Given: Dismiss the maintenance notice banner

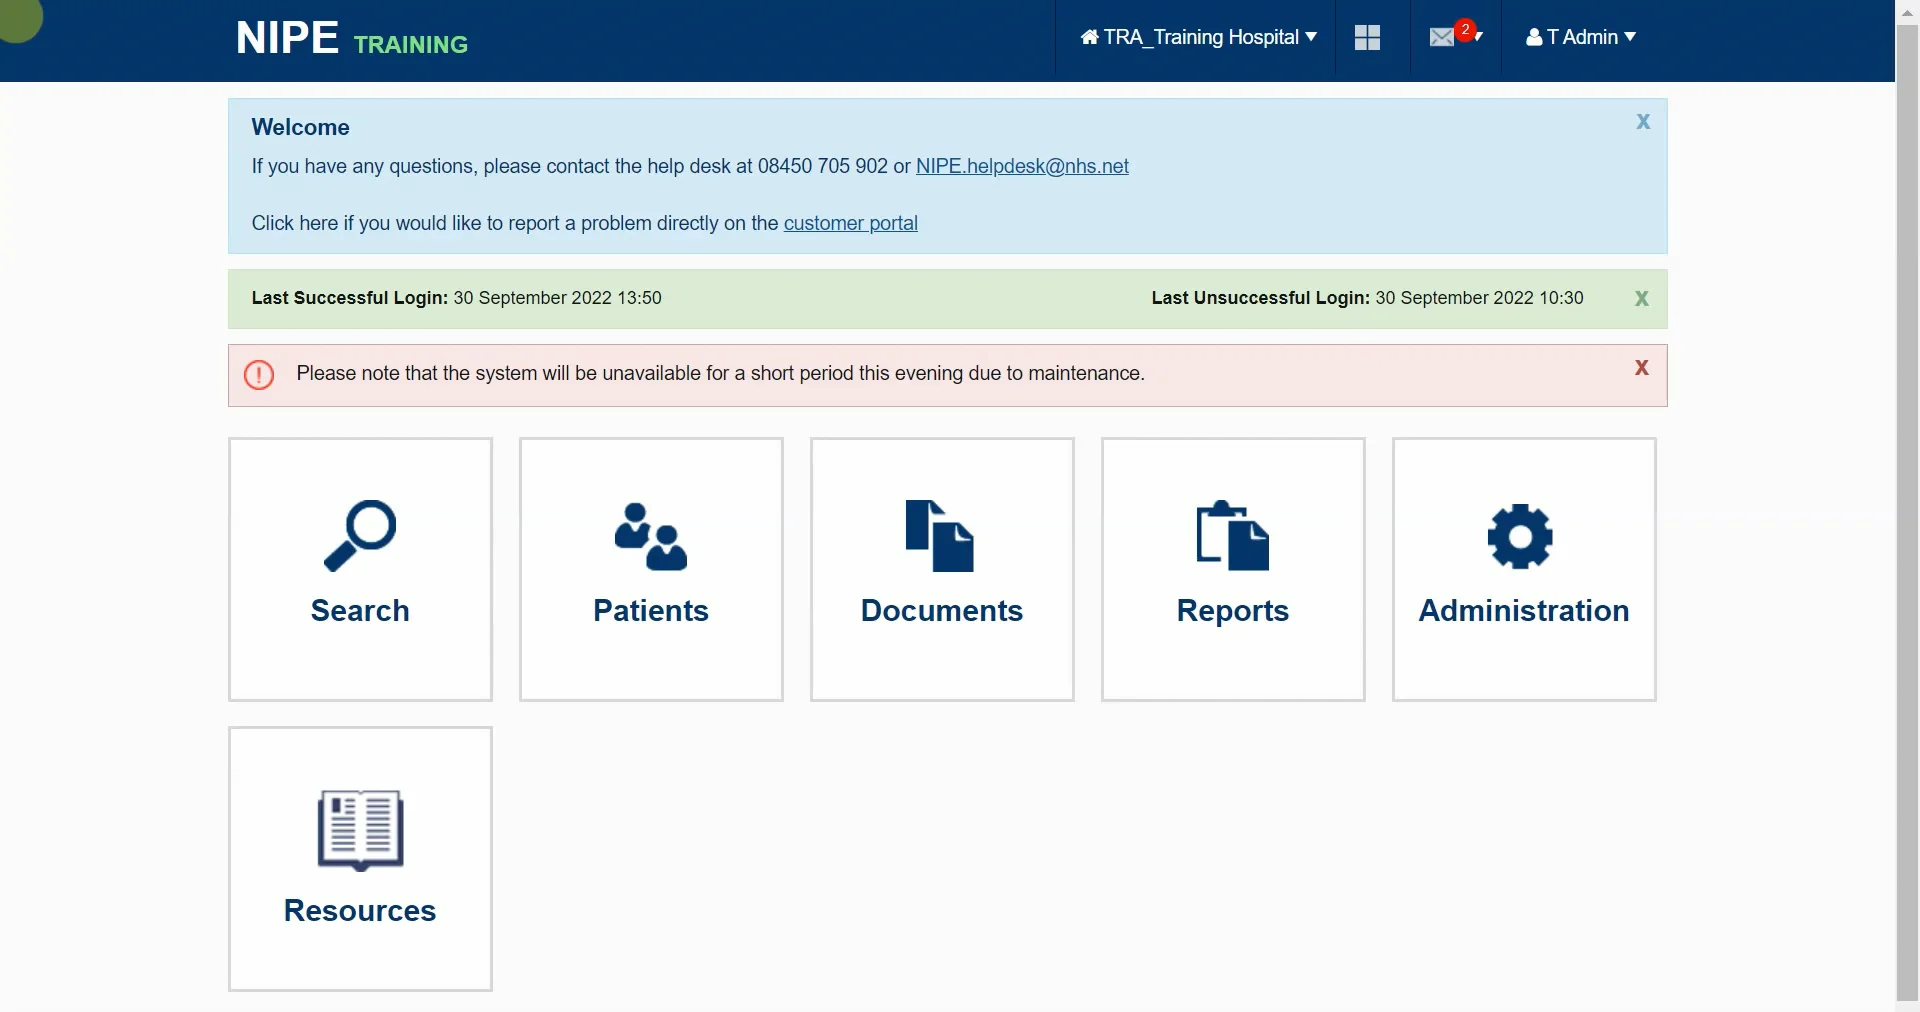Looking at the screenshot, I should (x=1641, y=367).
